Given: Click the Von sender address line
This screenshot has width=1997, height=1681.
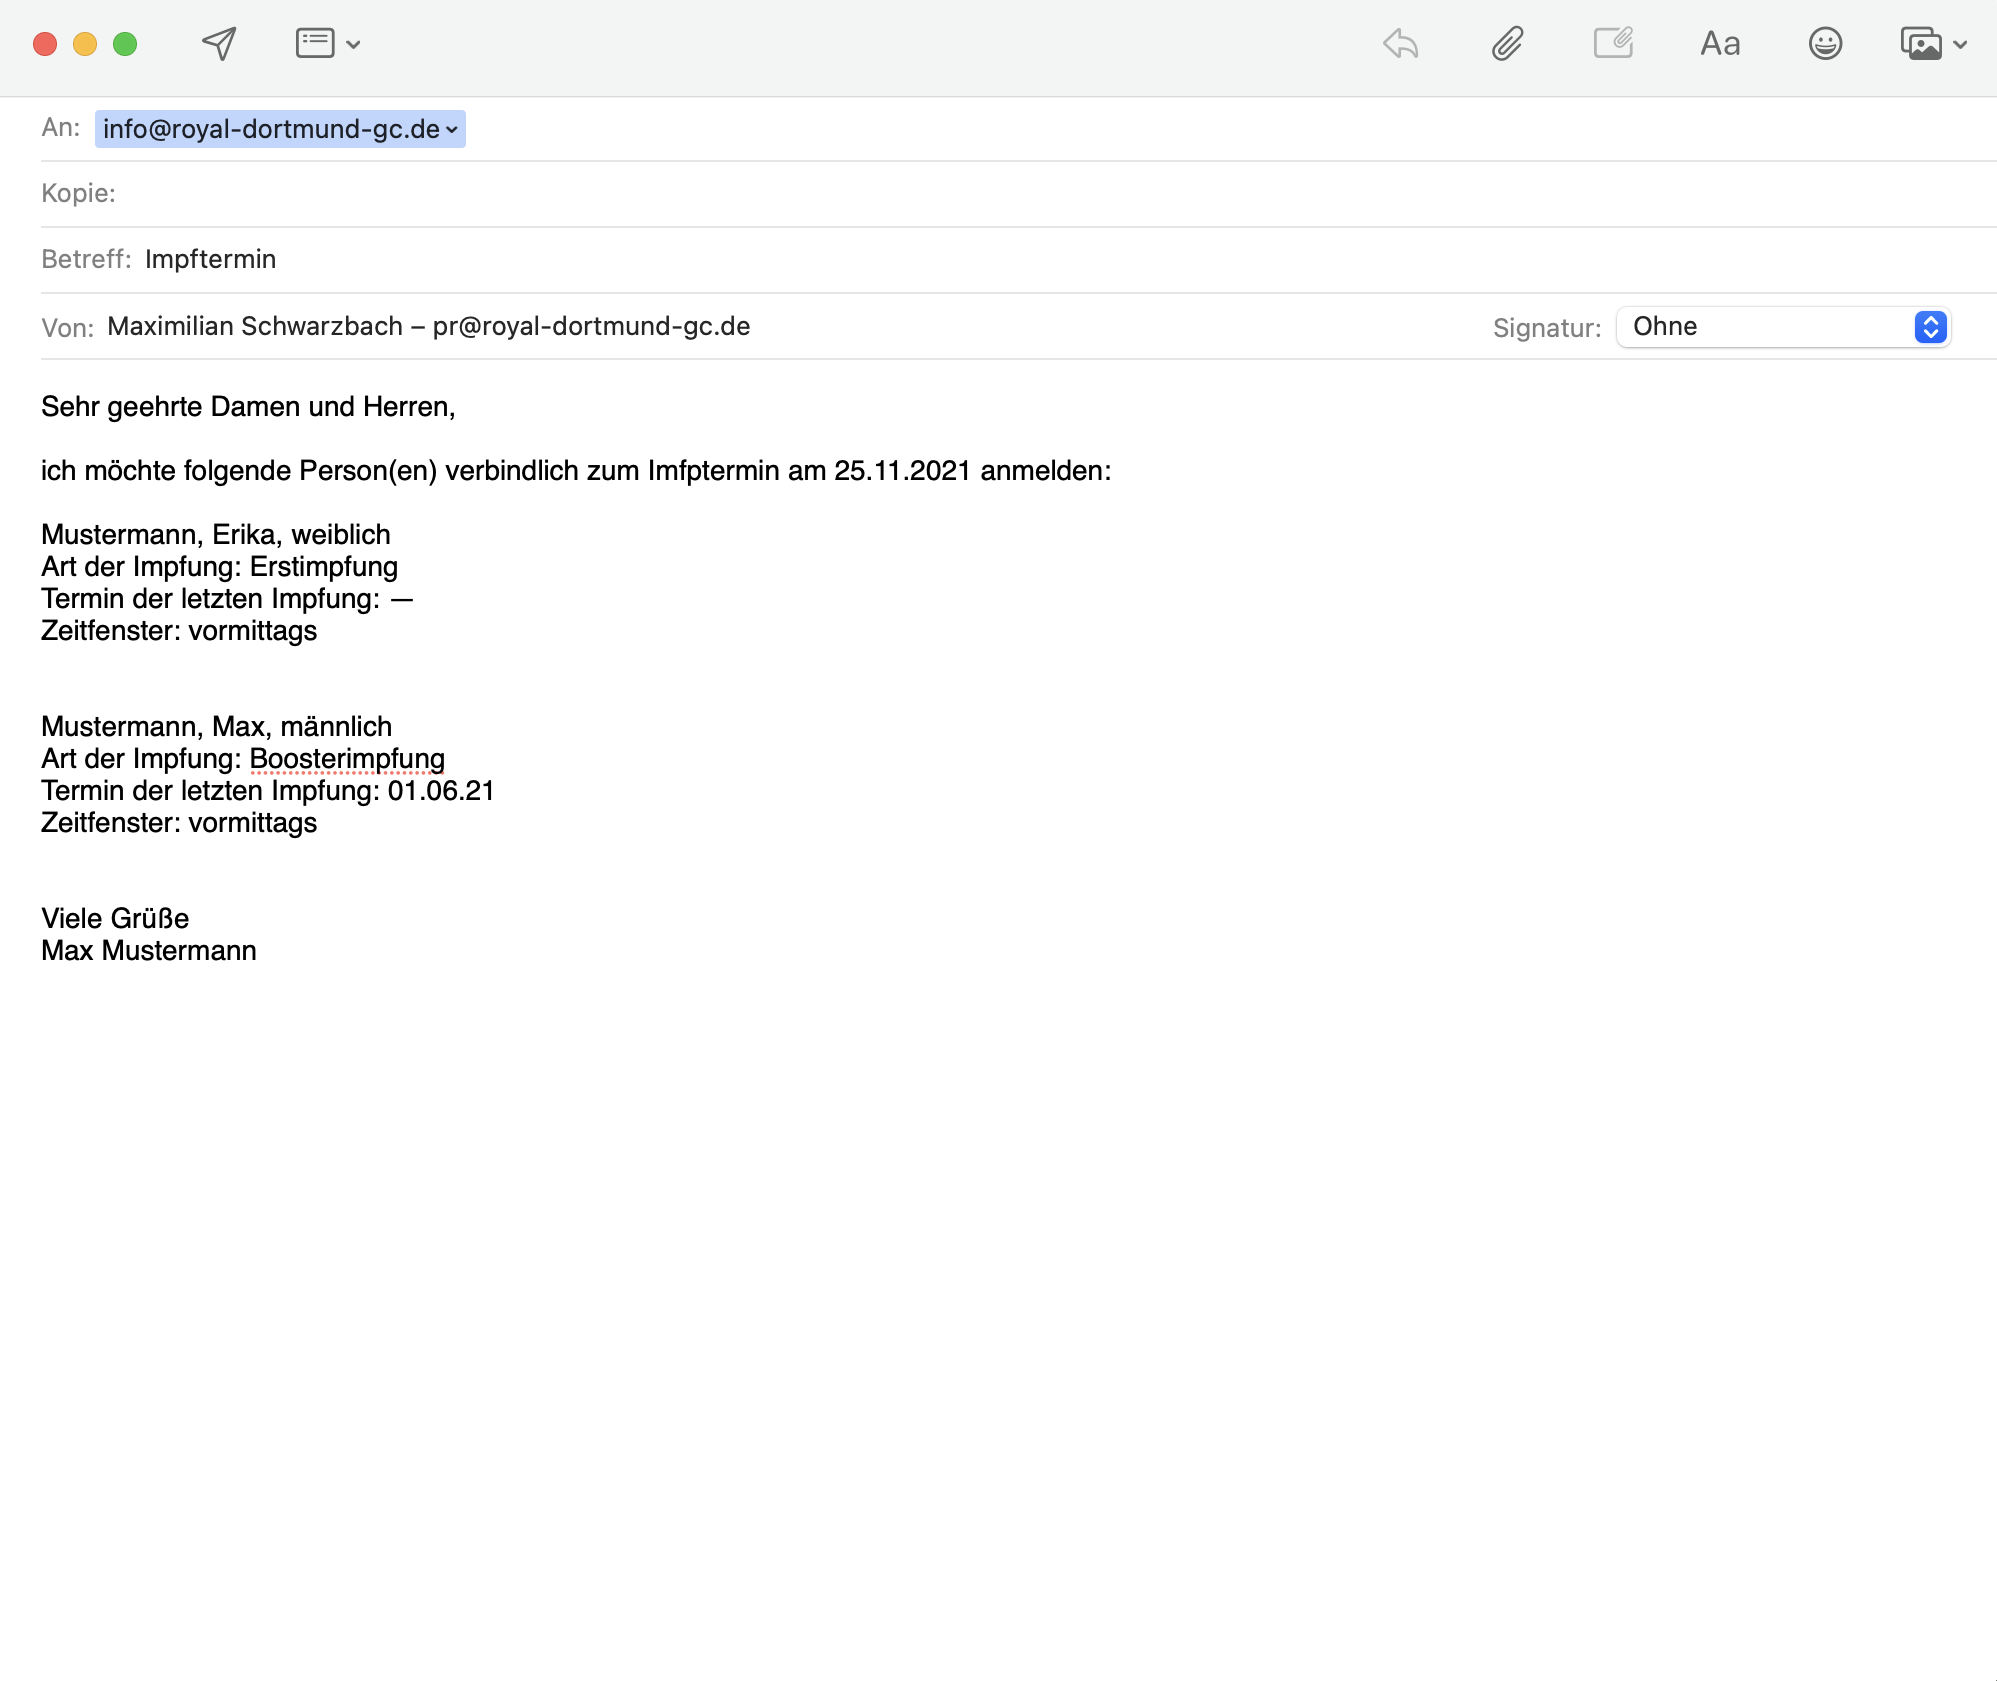Looking at the screenshot, I should pyautogui.click(x=428, y=327).
